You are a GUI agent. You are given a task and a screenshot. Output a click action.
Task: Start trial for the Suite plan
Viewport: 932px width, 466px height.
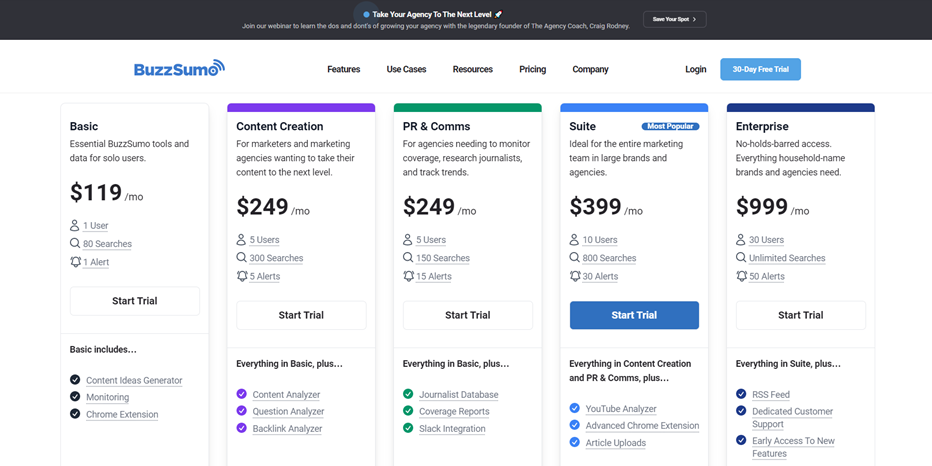click(634, 315)
